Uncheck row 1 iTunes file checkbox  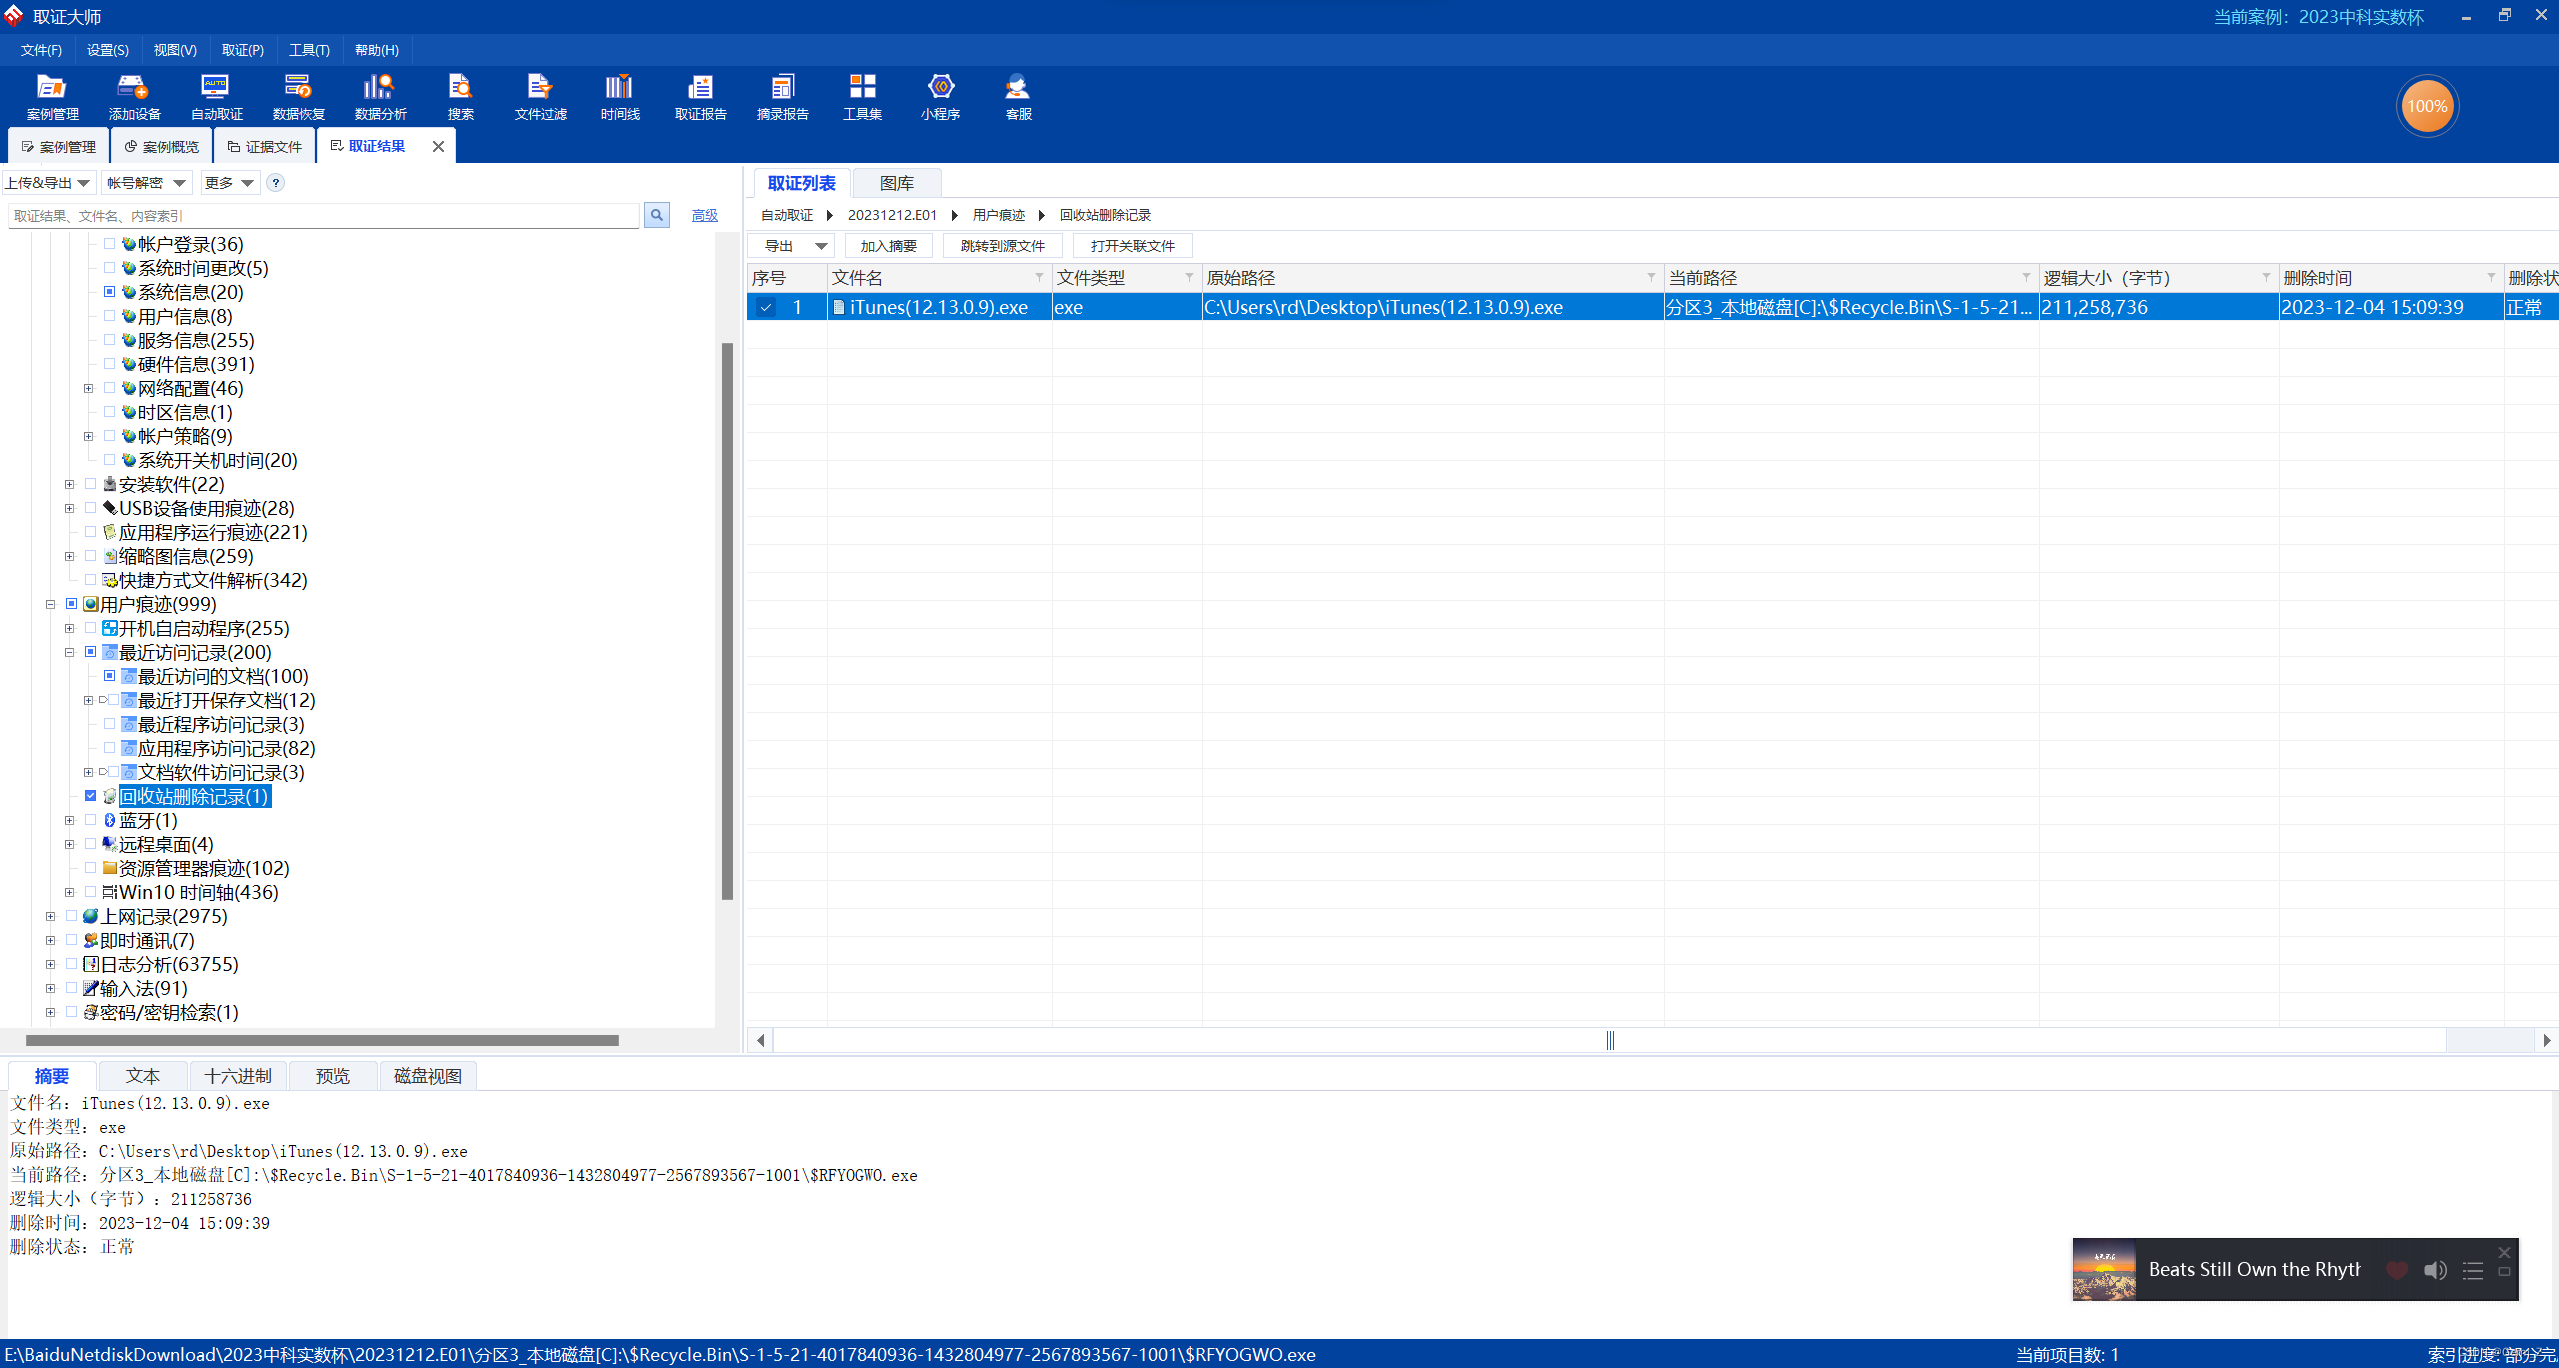coord(766,308)
